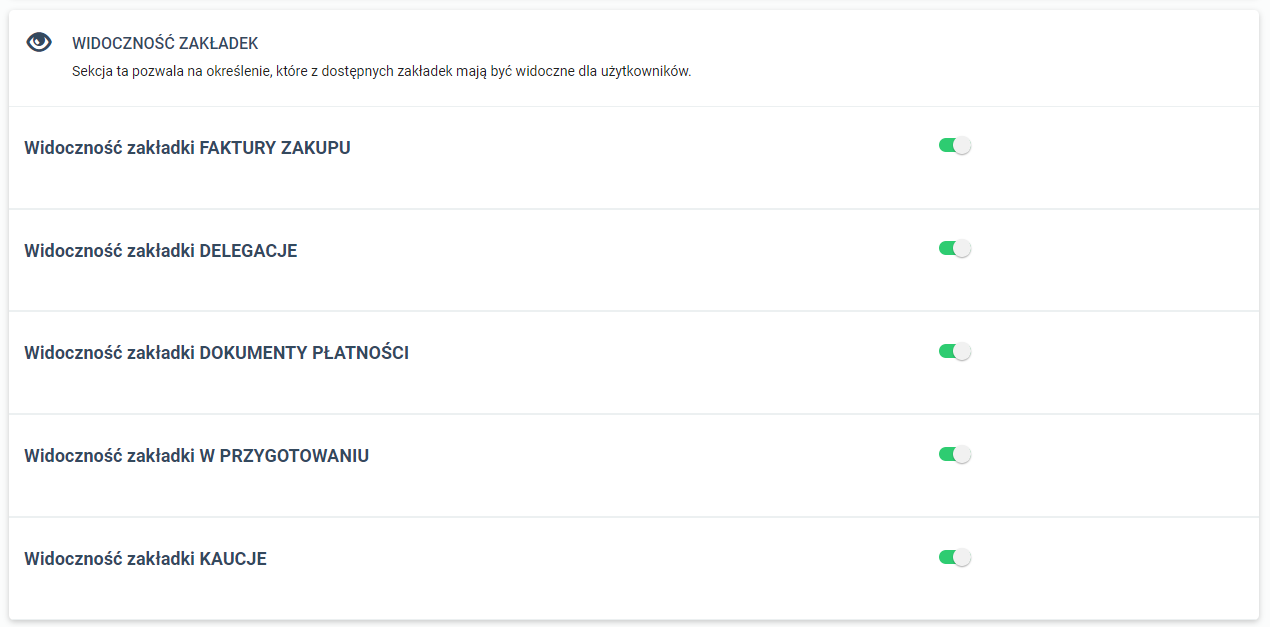Select the Widoczność zakładki W PRZYGOTOWANIU label
1270x627 pixels.
tap(197, 456)
